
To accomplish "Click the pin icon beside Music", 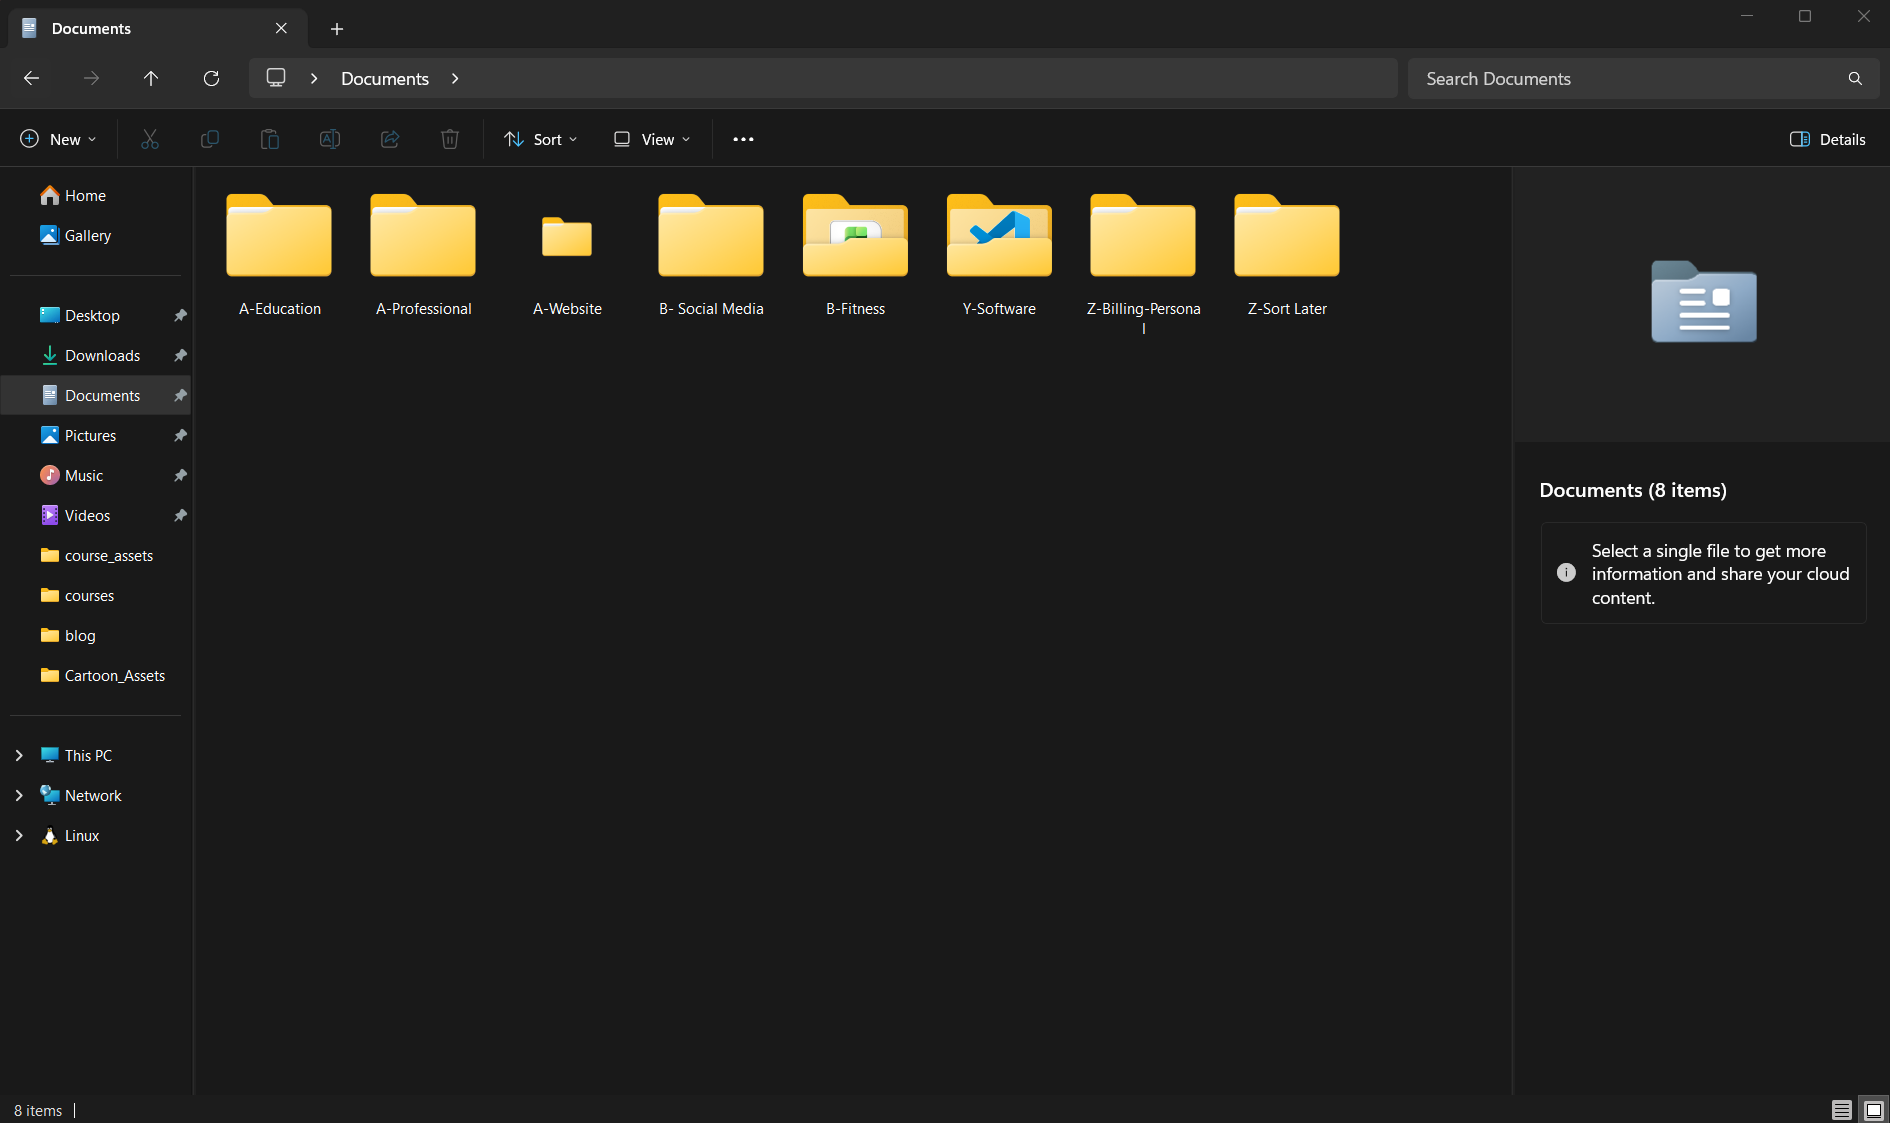I will click(180, 475).
